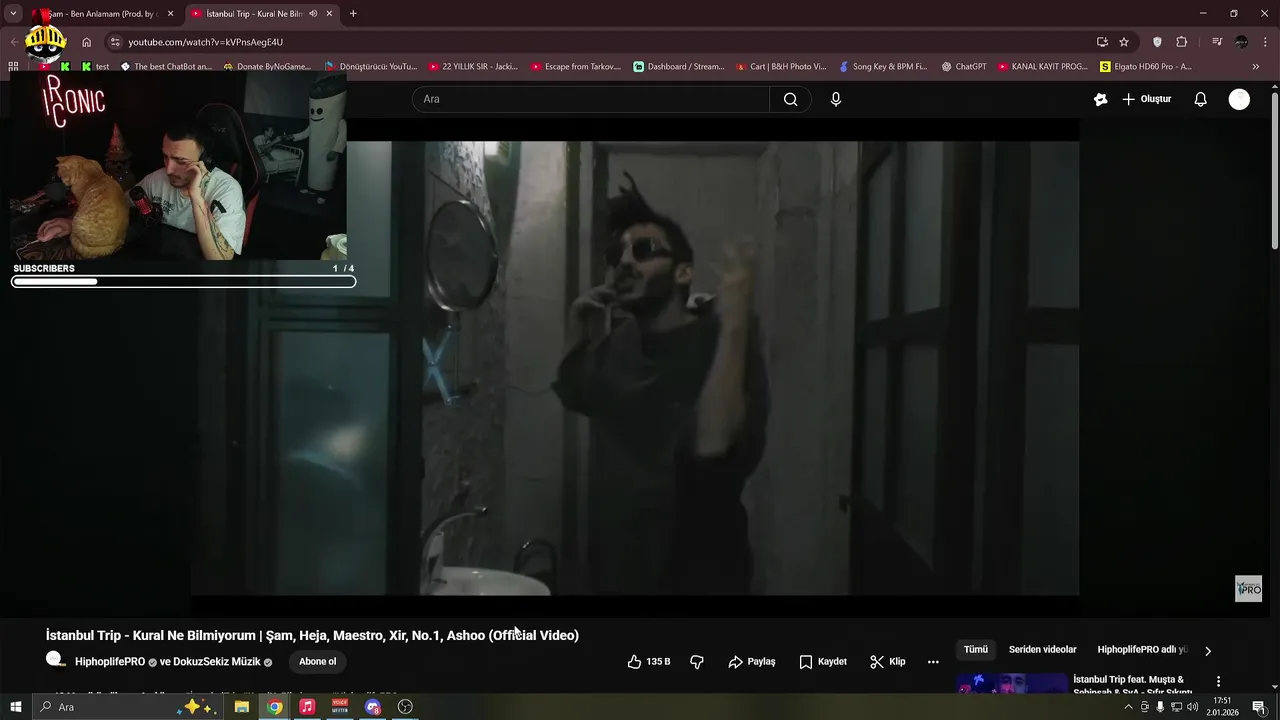Click the Windows taskbar Ara search box
The image size is (1280, 720).
128,707
